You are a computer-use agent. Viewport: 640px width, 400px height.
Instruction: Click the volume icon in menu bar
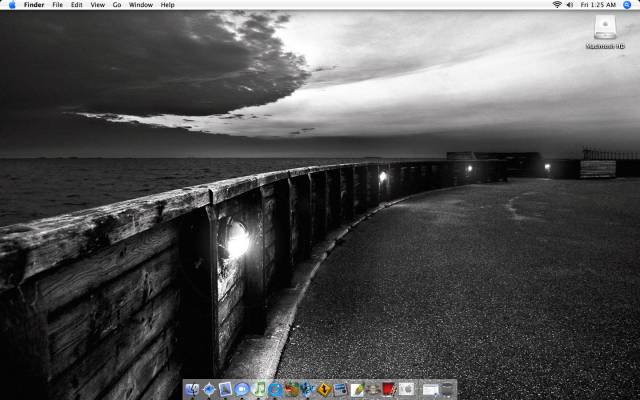point(570,5)
